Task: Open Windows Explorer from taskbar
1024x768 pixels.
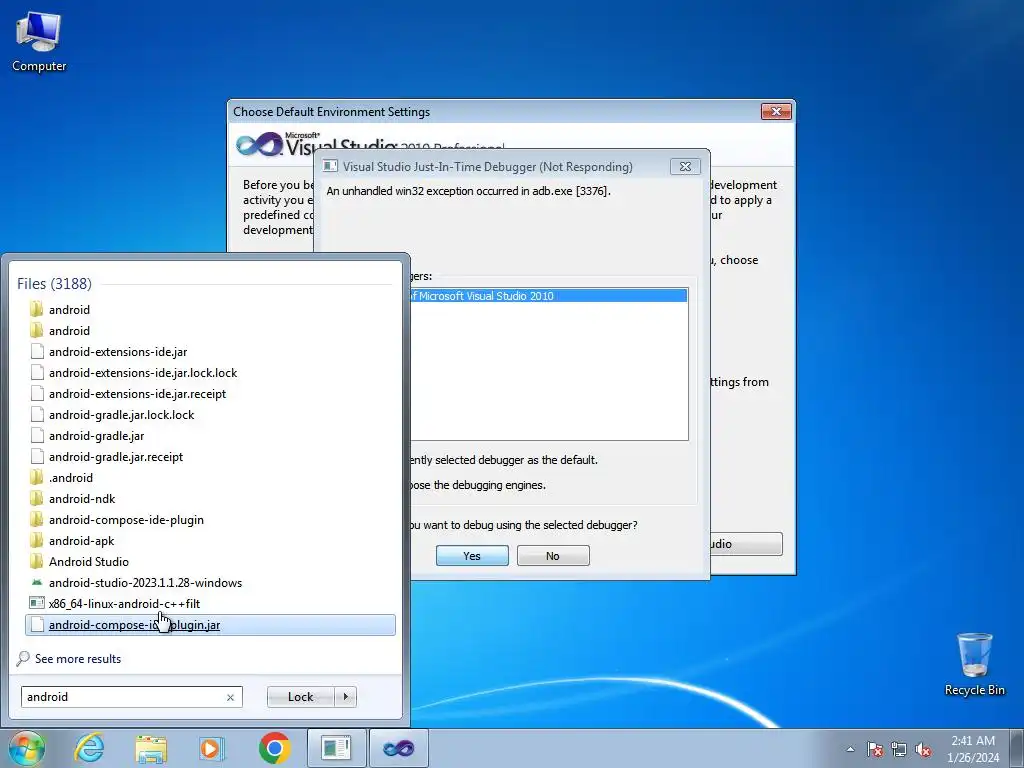Action: (151, 748)
